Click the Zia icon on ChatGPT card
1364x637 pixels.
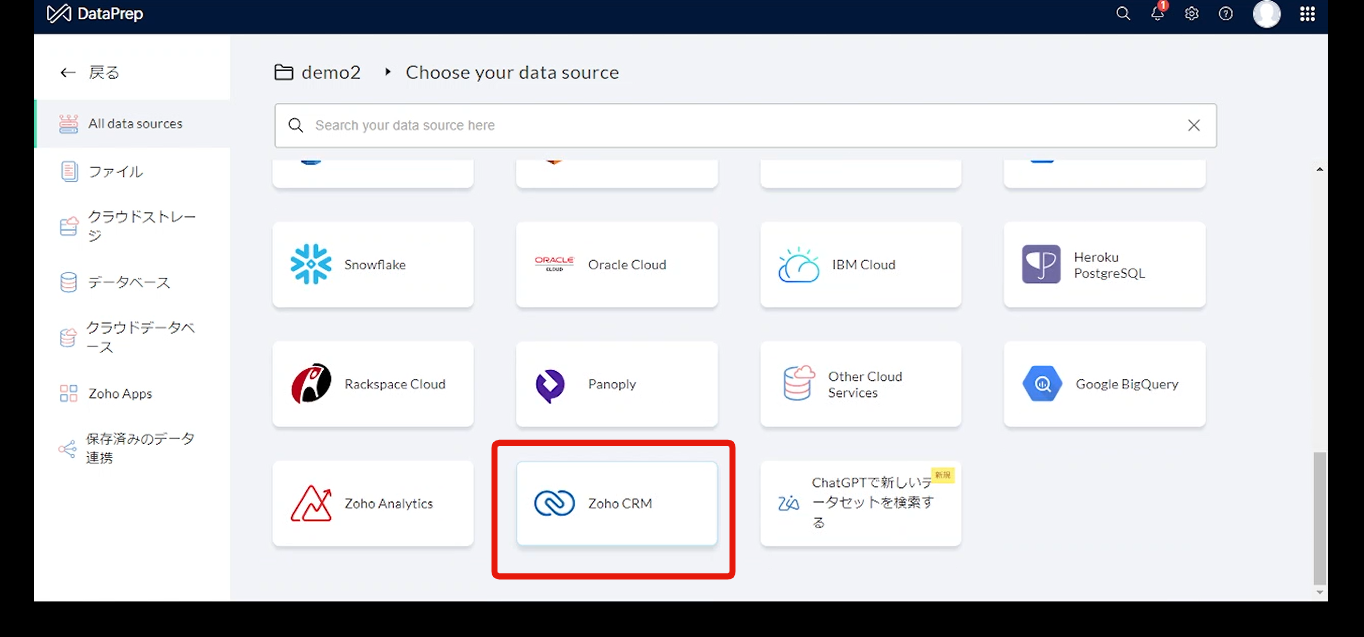(x=789, y=503)
